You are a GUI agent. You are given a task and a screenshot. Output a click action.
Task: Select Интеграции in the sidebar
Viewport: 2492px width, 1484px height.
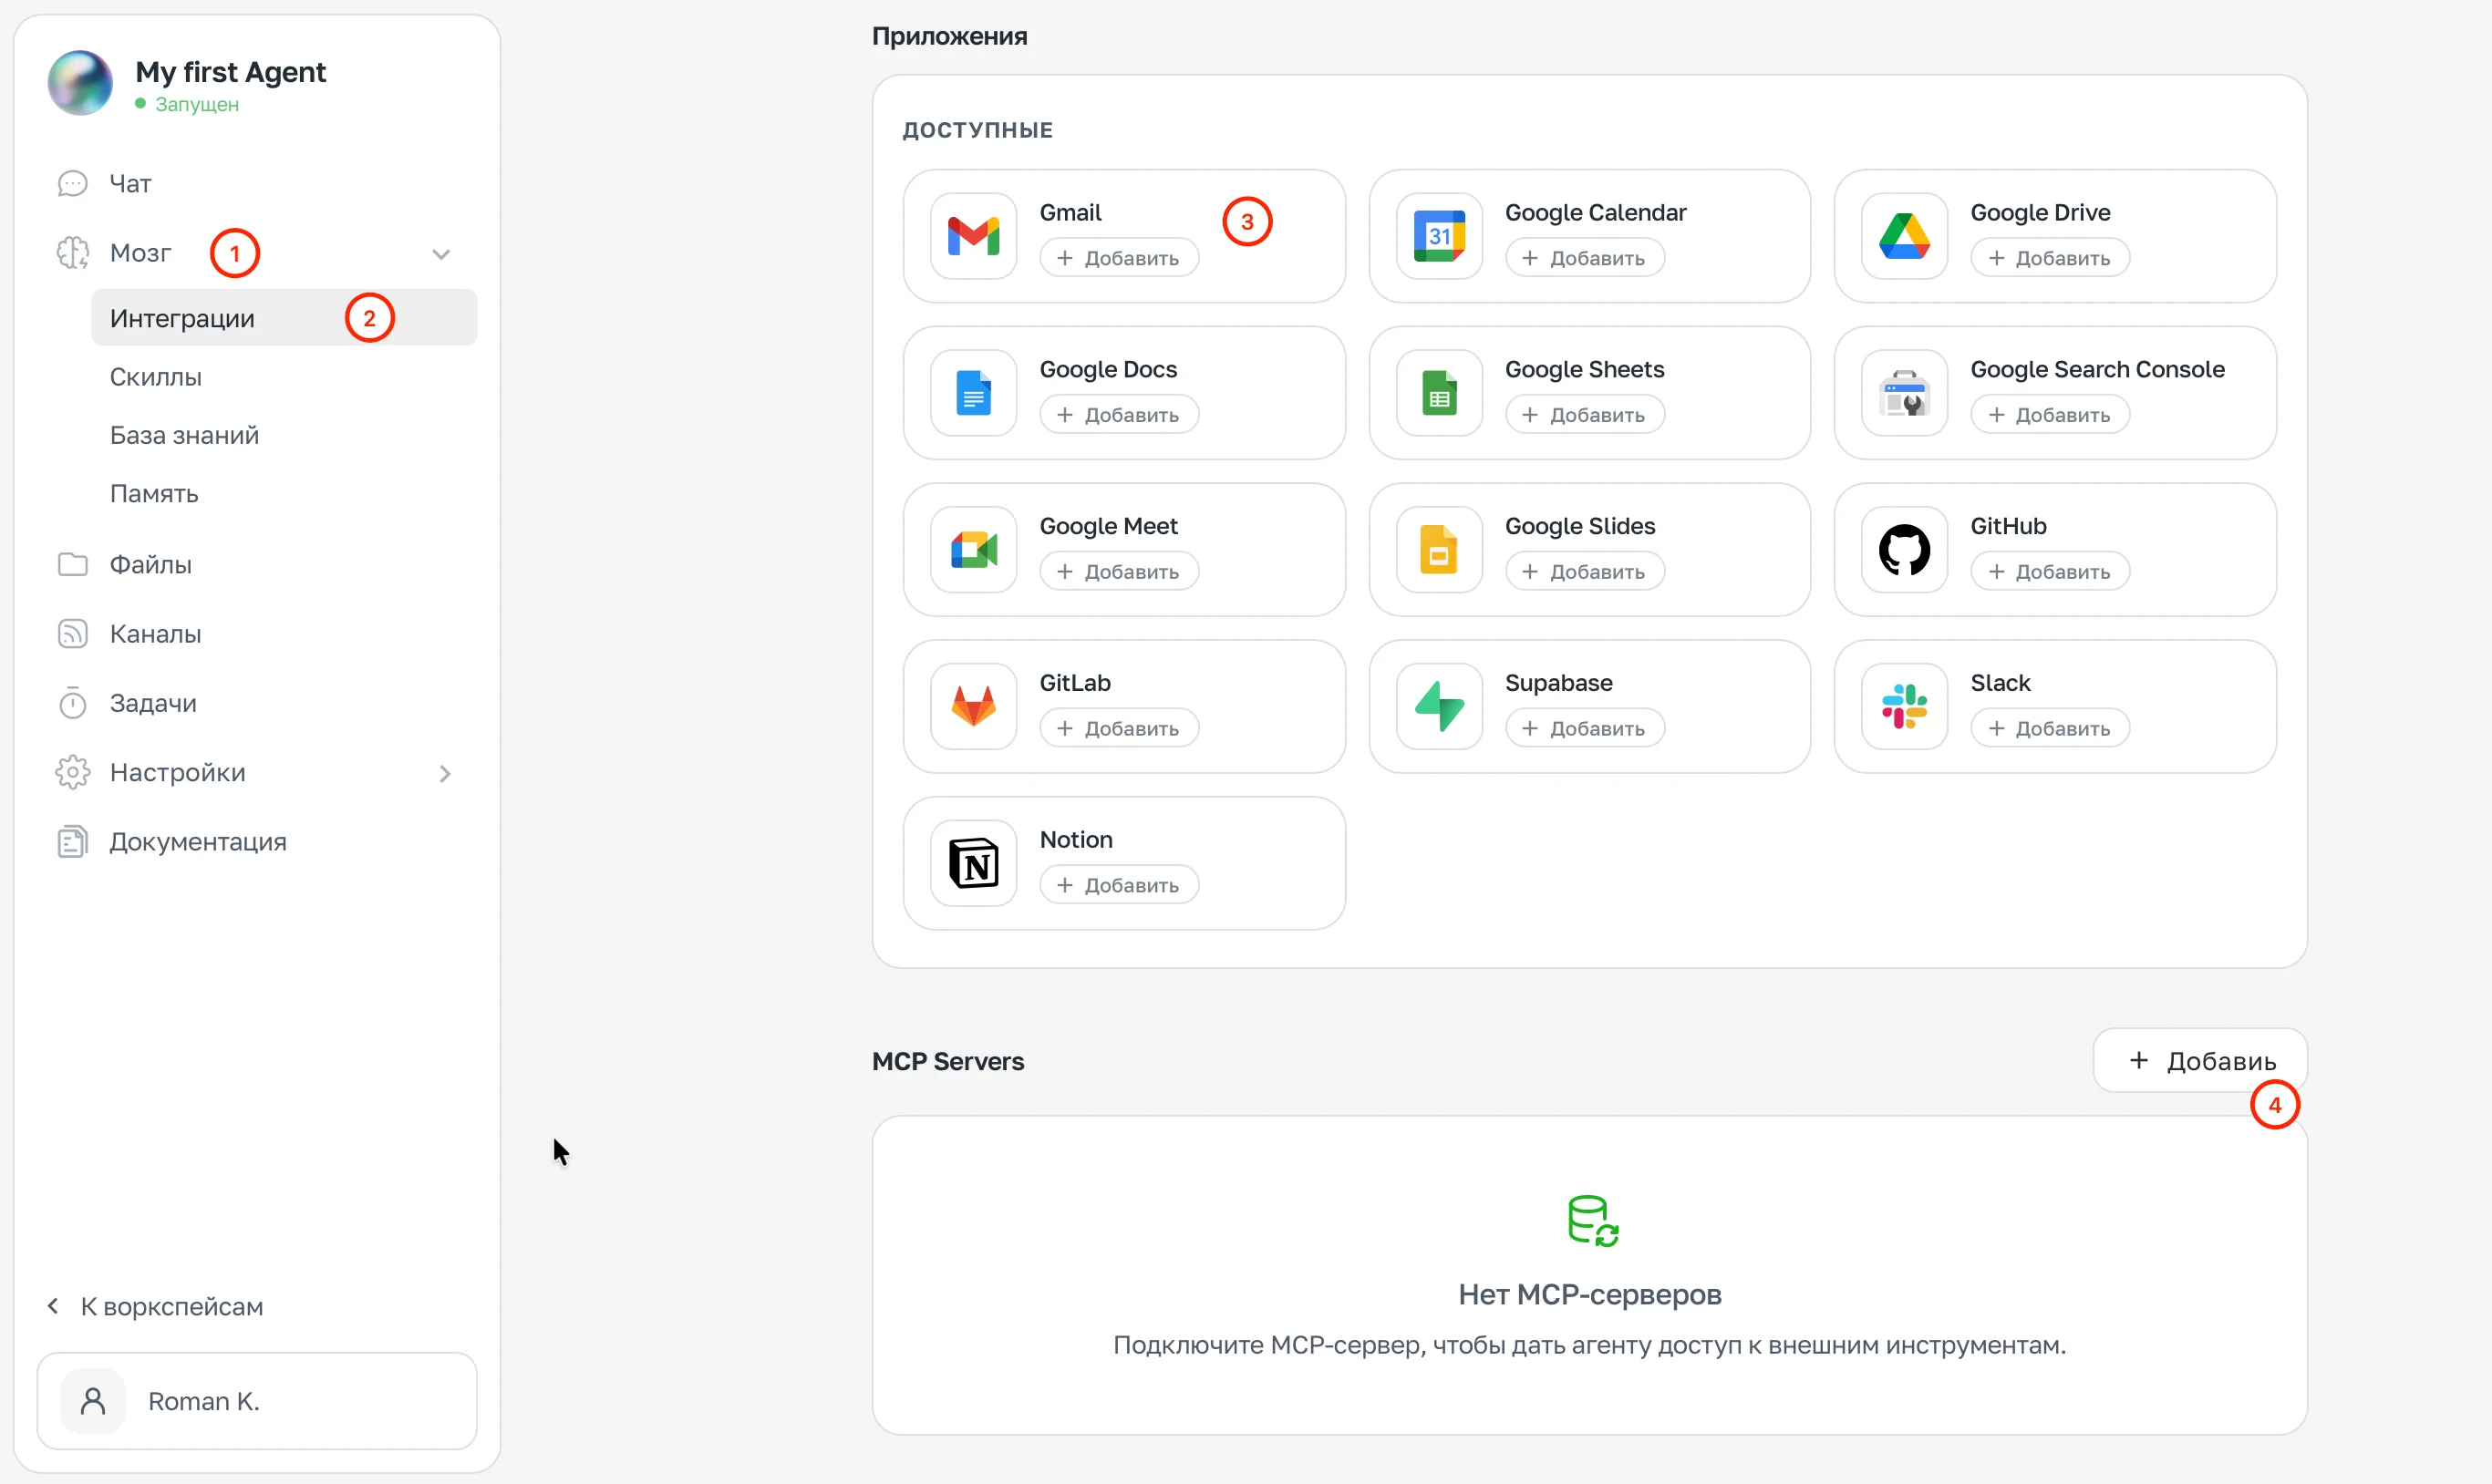click(284, 318)
